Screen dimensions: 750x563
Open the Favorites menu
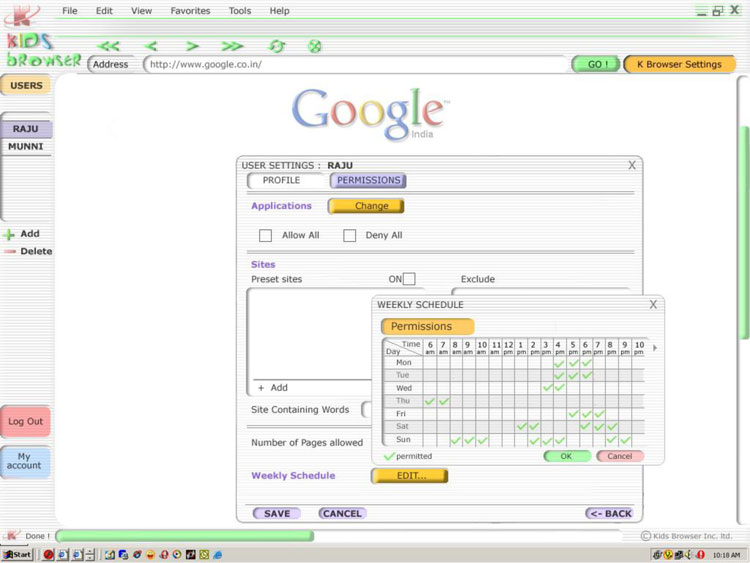(190, 11)
